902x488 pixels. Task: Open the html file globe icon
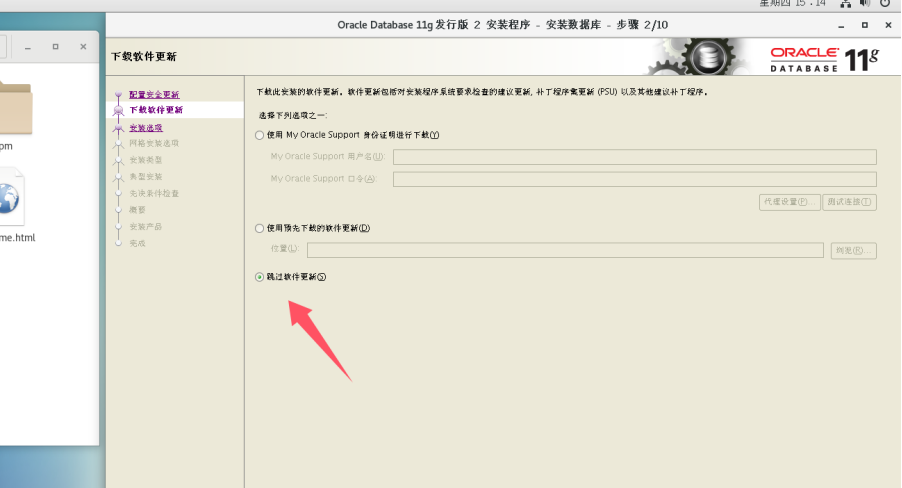tap(12, 197)
